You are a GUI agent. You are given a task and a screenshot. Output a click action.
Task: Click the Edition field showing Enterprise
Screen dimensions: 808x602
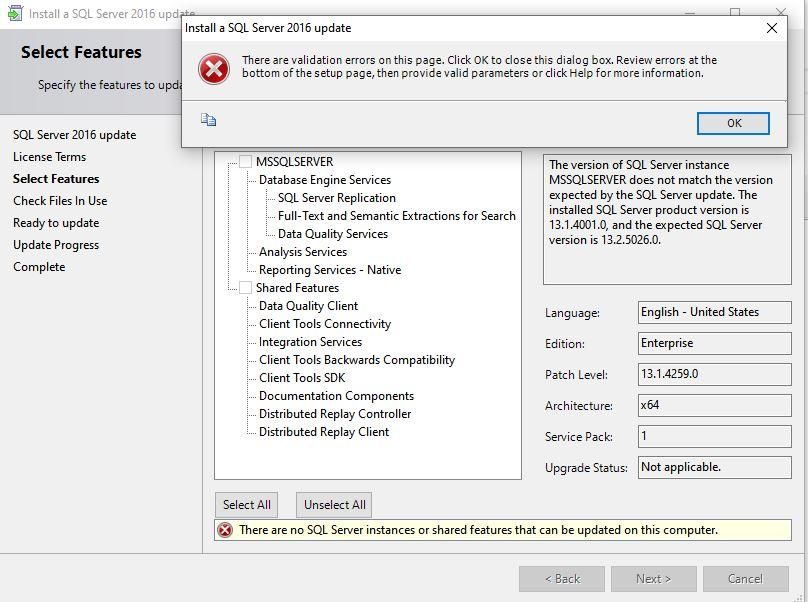714,343
